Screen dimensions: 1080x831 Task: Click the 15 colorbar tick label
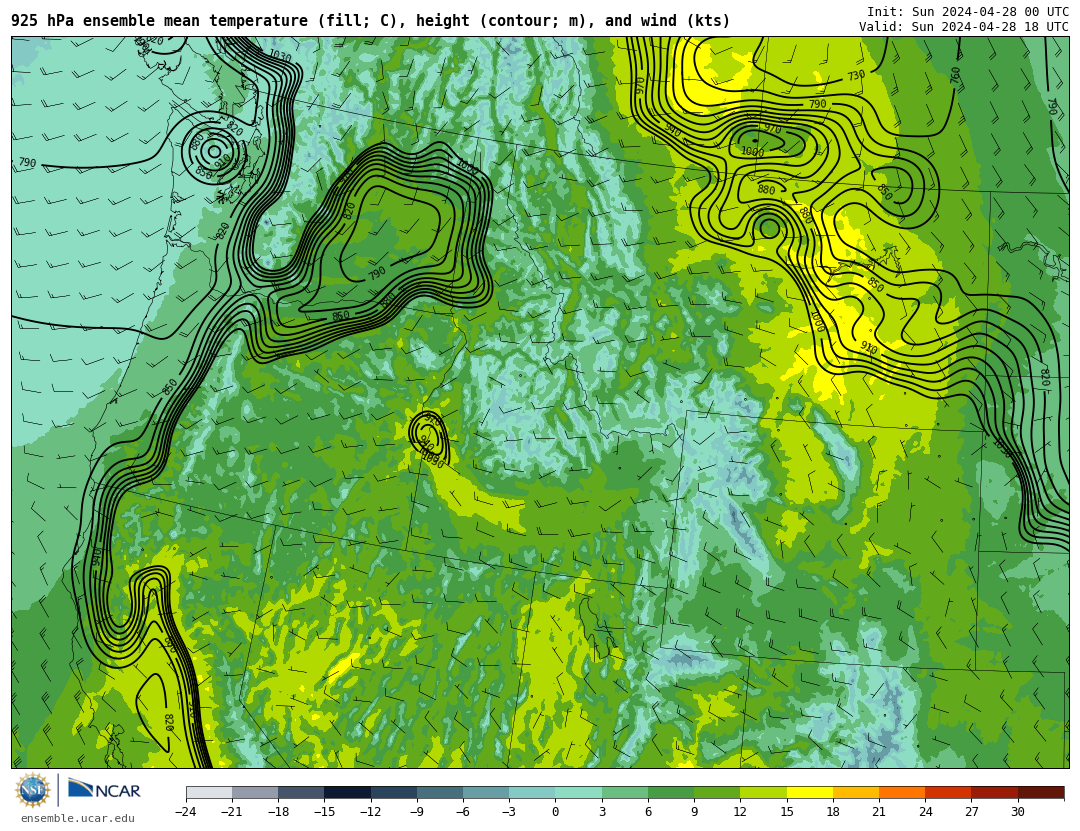click(x=787, y=812)
